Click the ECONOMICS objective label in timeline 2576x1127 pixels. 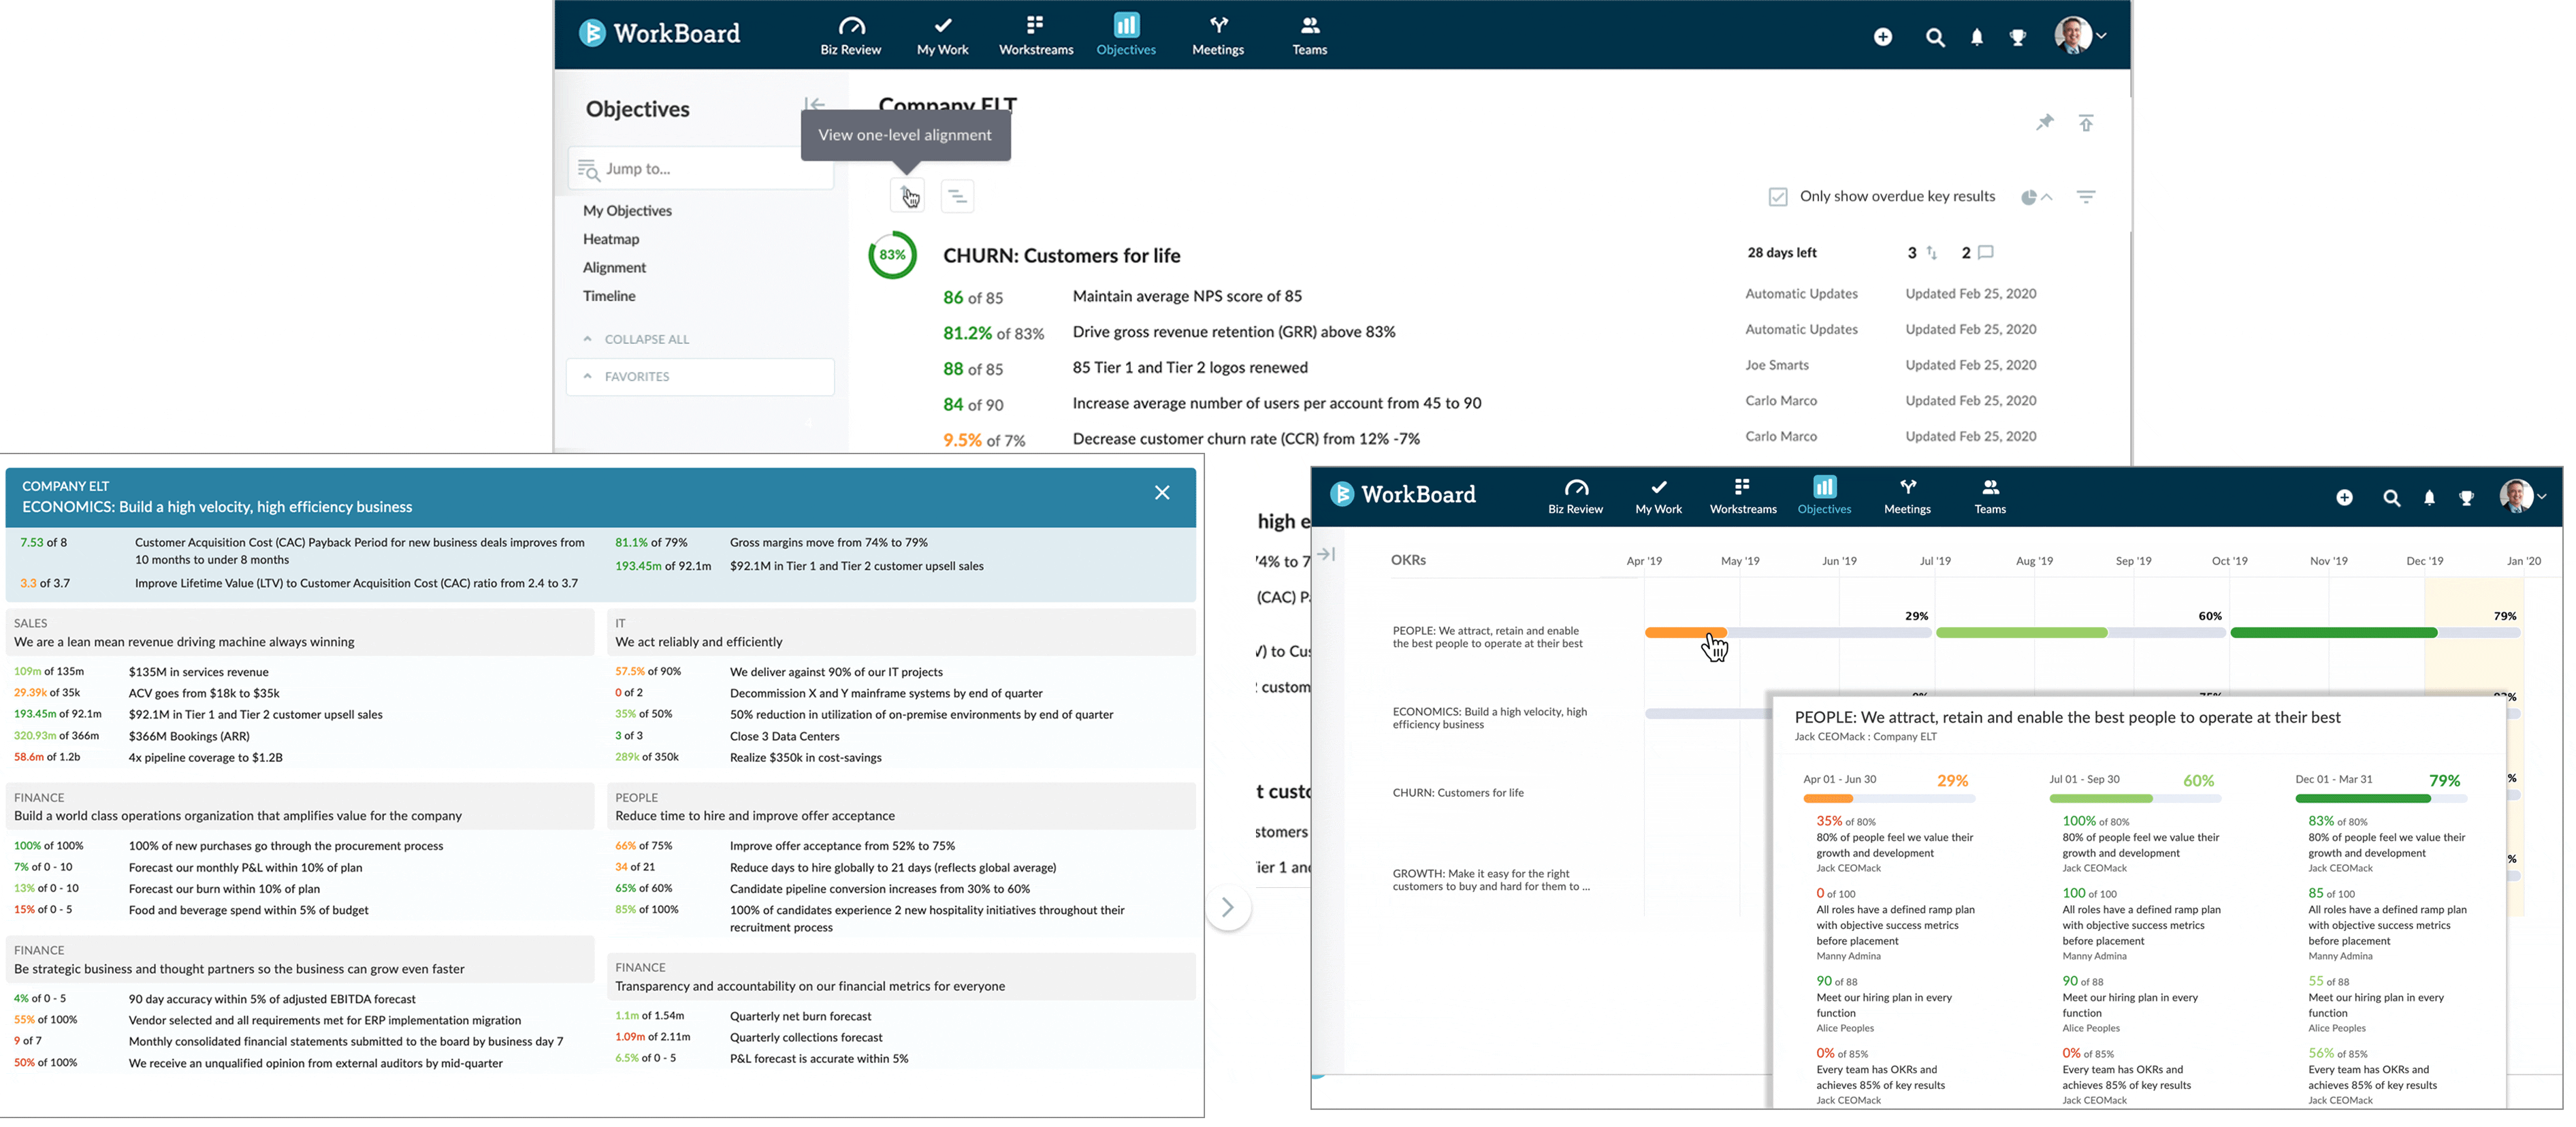click(x=1489, y=718)
